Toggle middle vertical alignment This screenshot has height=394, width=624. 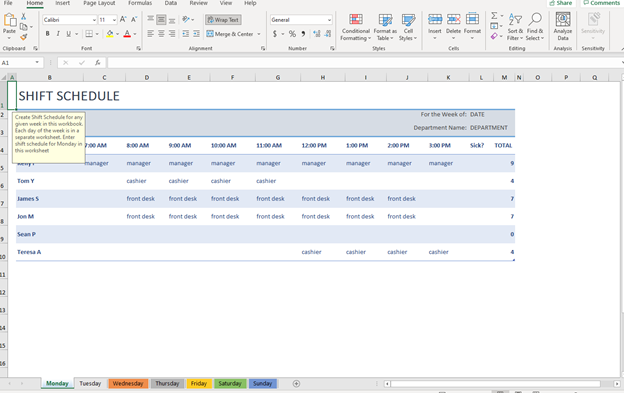[161, 19]
